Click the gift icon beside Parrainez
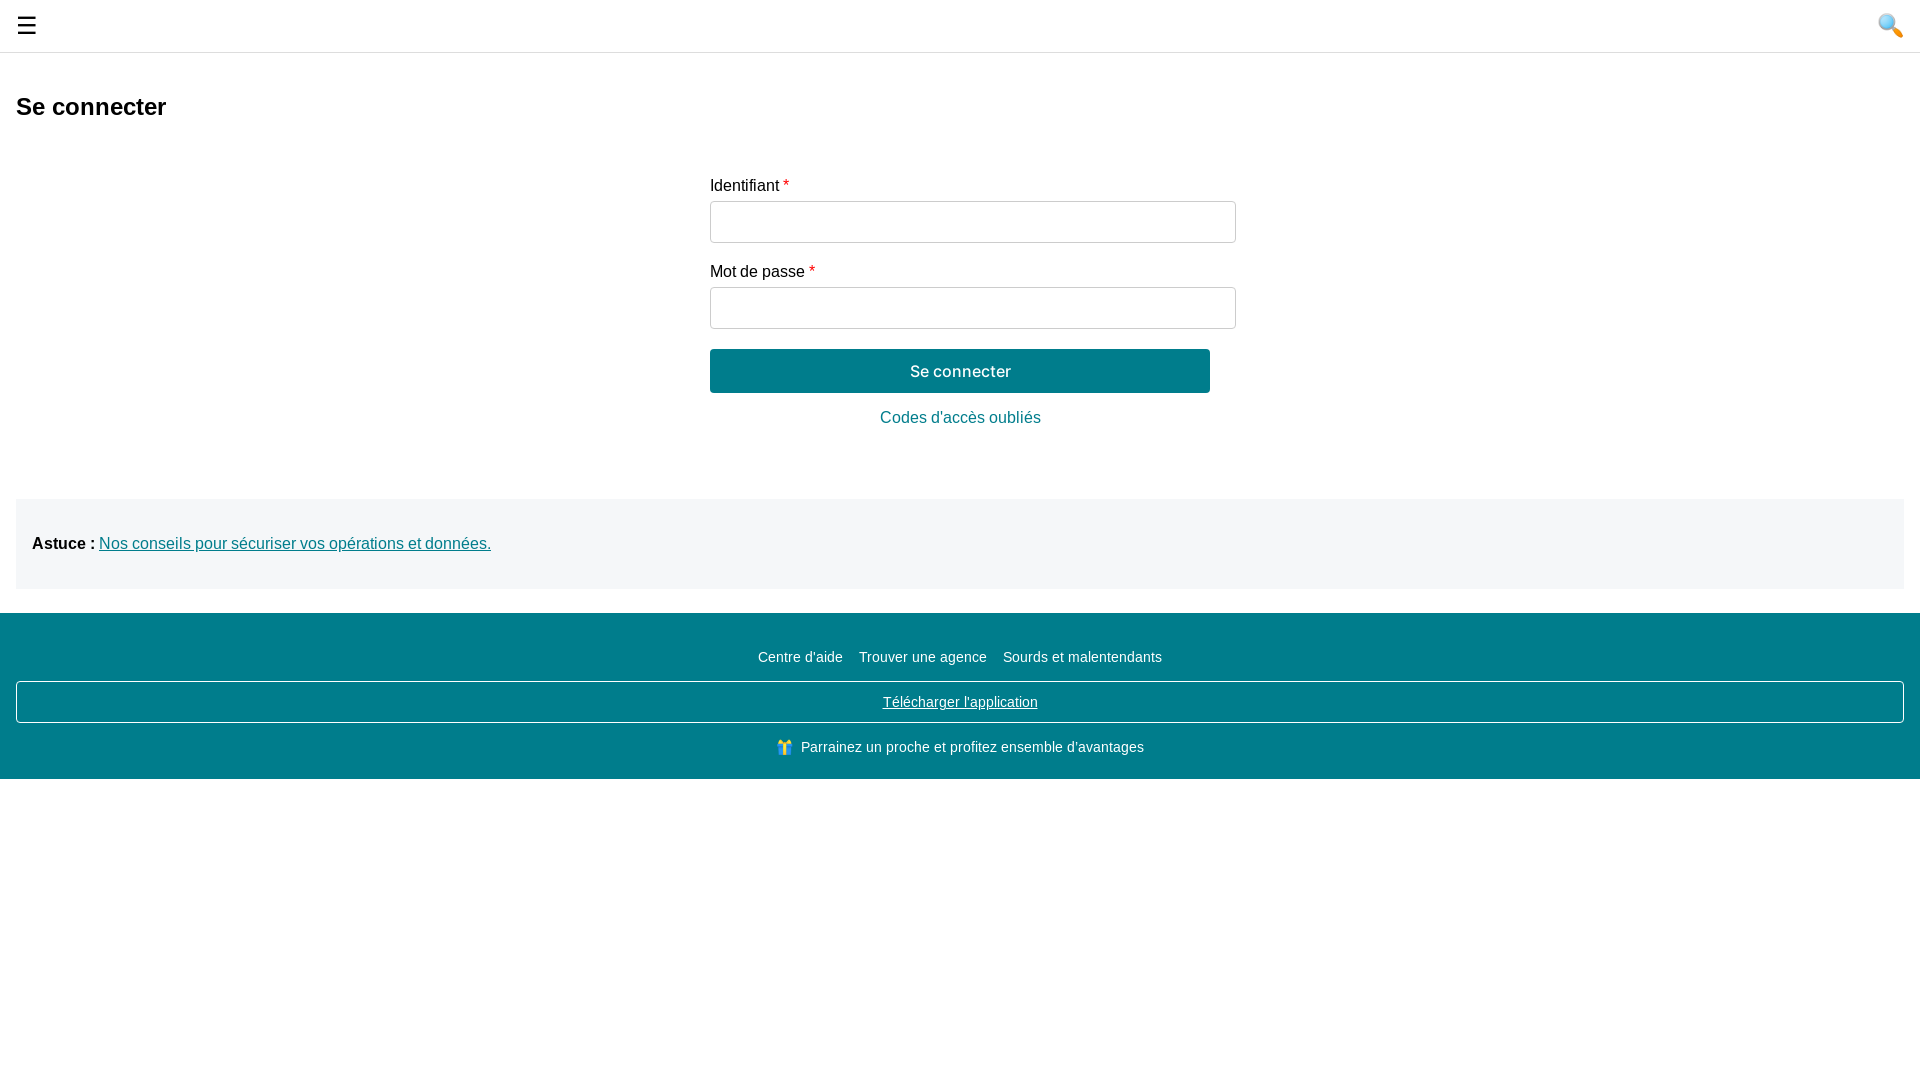 785,747
